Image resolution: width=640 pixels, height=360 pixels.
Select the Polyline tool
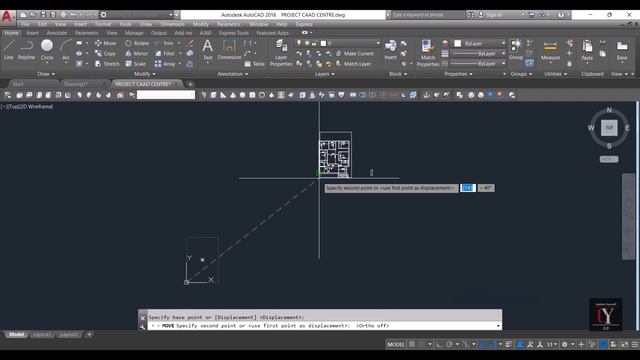pos(27,50)
